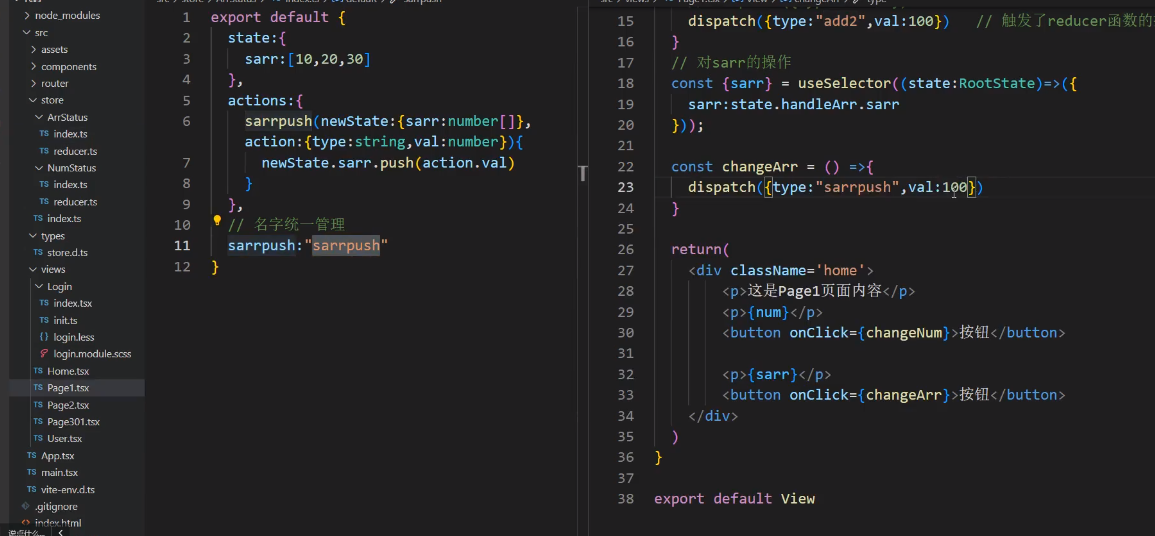The width and height of the screenshot is (1155, 536).
Task: Click the TS icon of index.tsx in Login
Action: pyautogui.click(x=45, y=303)
